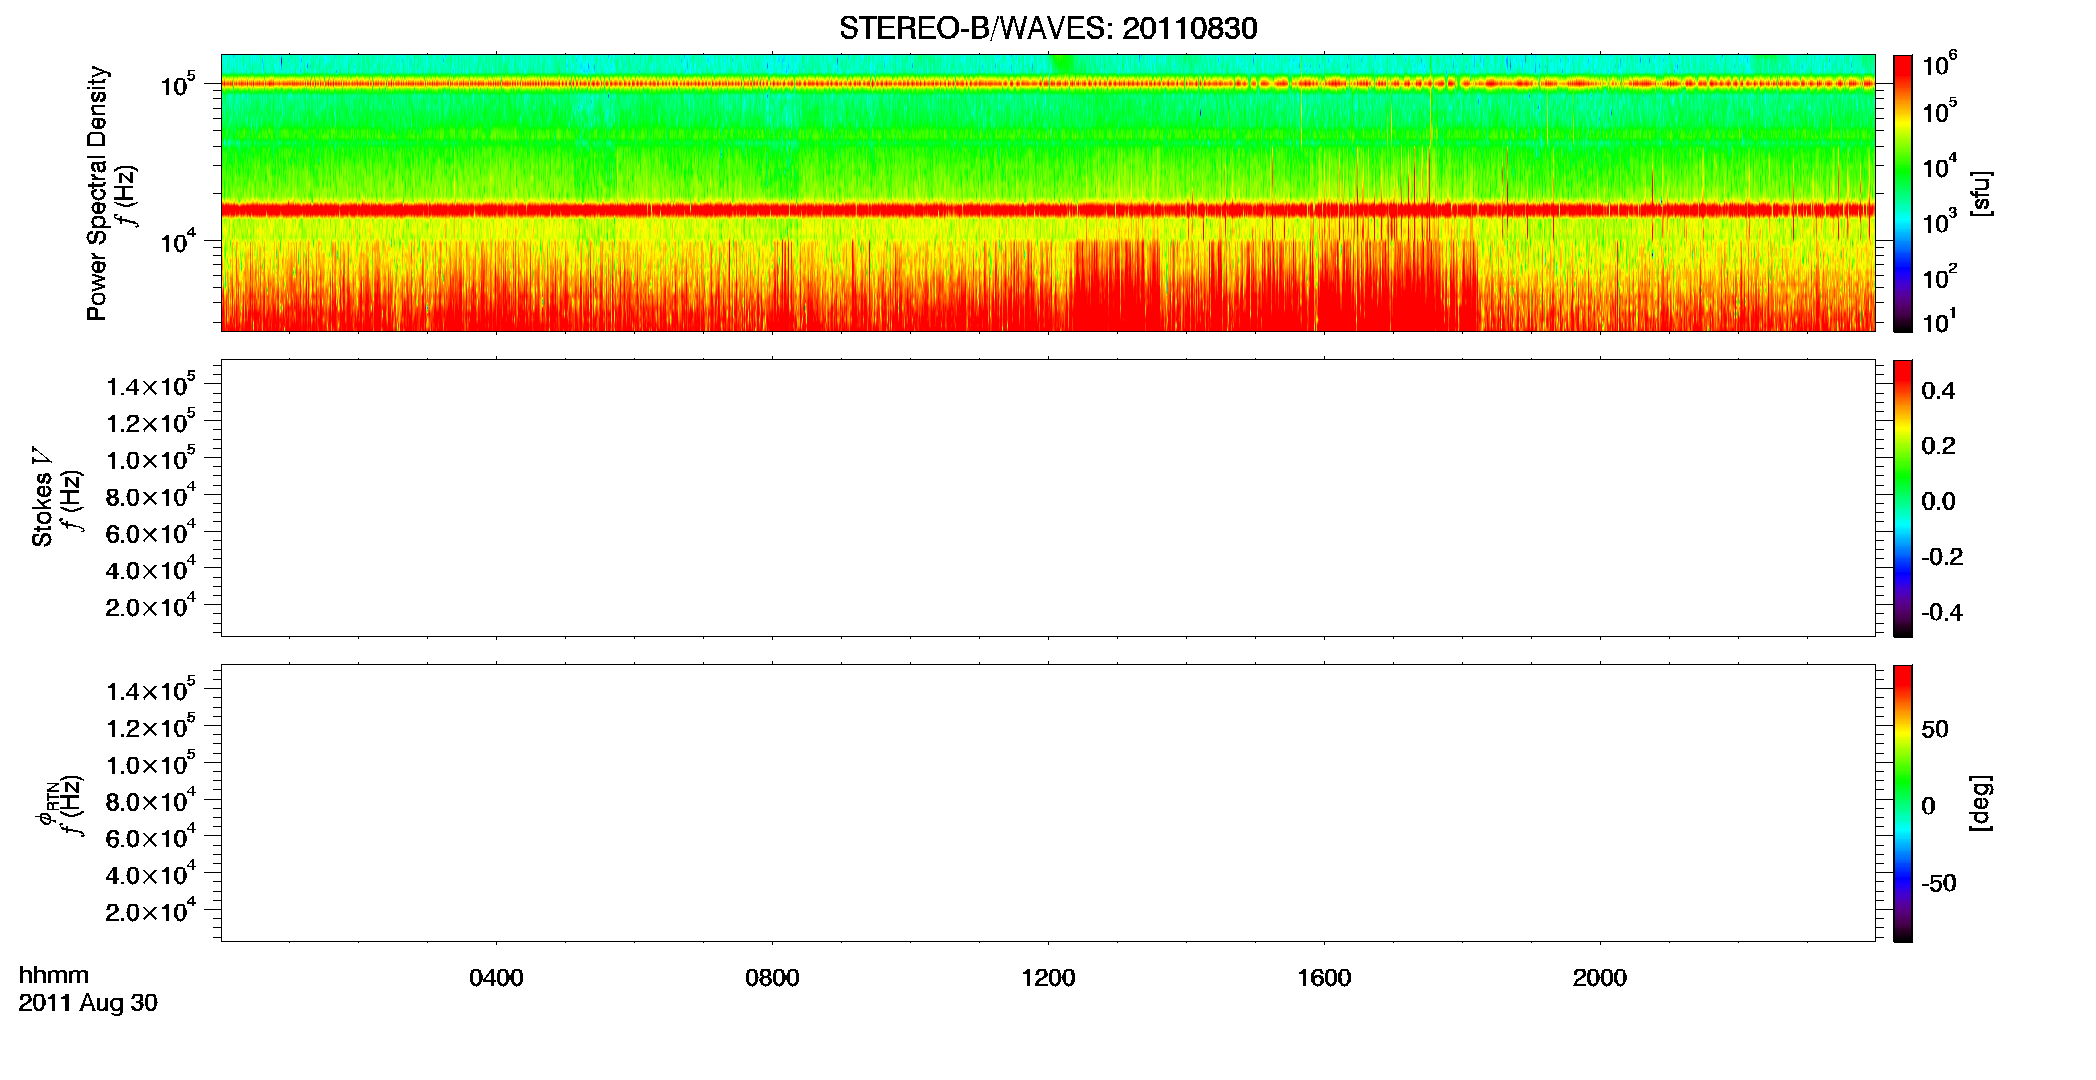Click the 1600 time tick label
The image size is (2096, 1080).
tap(1324, 978)
